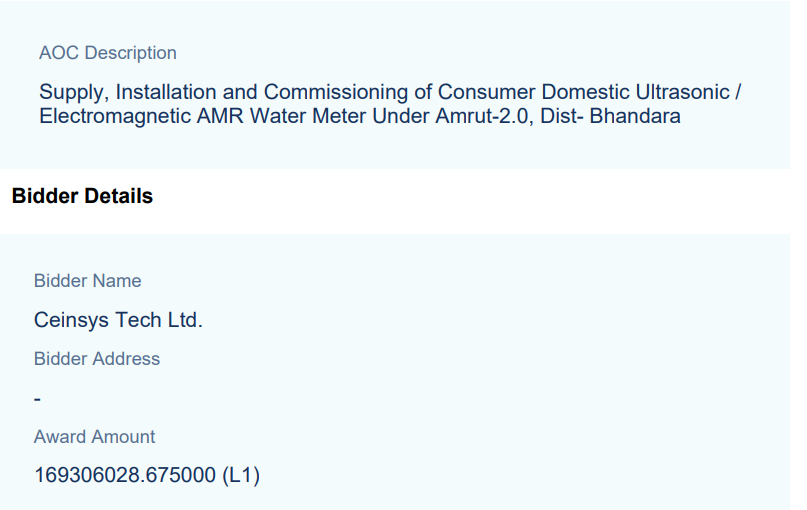Click the "(L1)" marker beside the amount
Image resolution: width=807 pixels, height=510 pixels.
[x=240, y=476]
